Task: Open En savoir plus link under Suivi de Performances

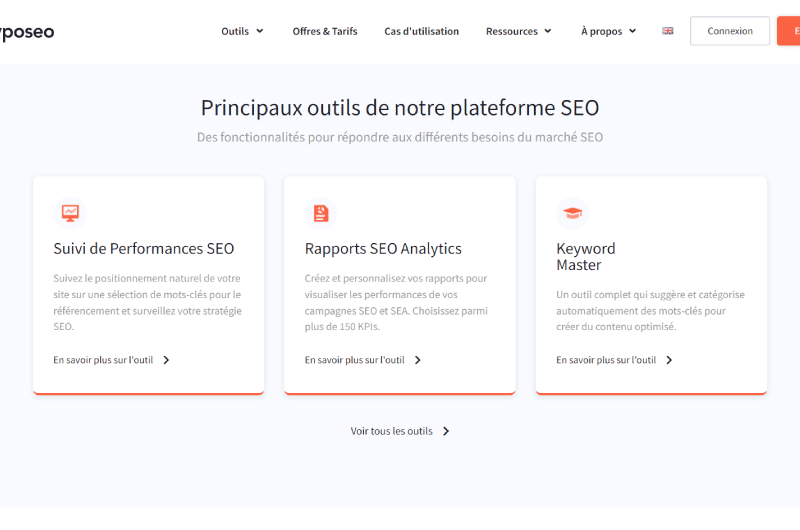Action: (x=103, y=360)
